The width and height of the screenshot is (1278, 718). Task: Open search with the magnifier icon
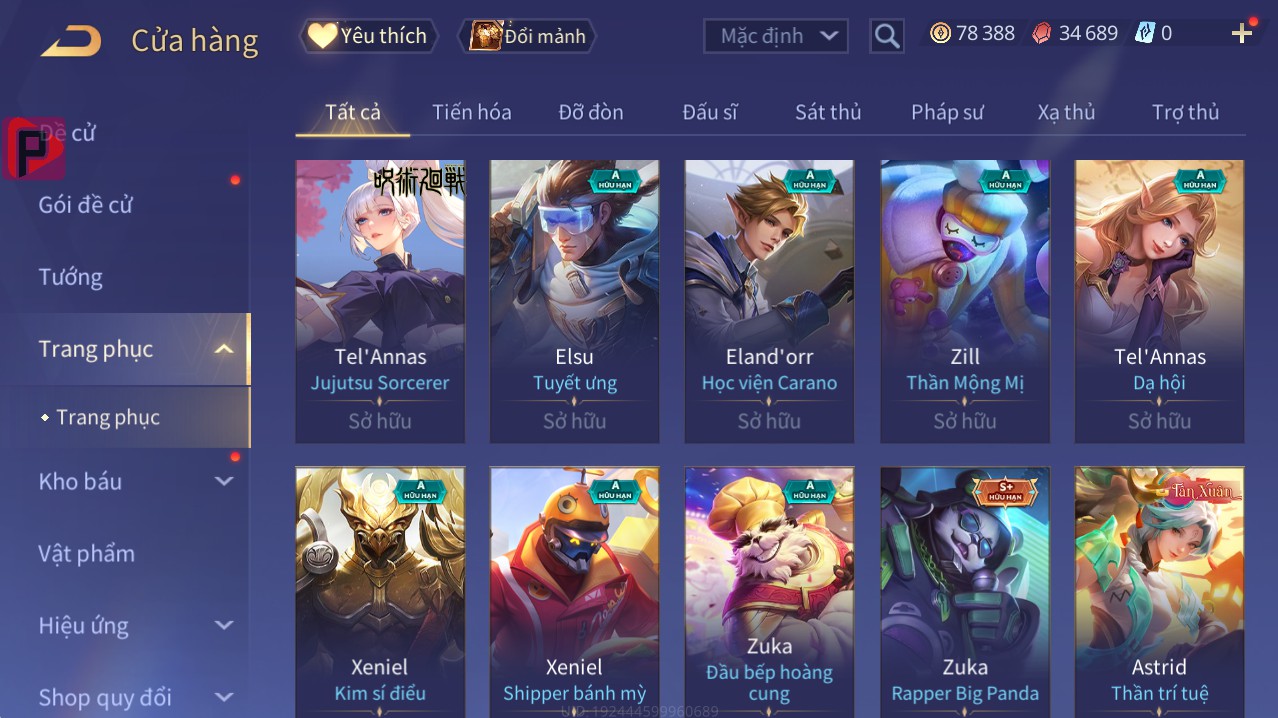coord(887,36)
